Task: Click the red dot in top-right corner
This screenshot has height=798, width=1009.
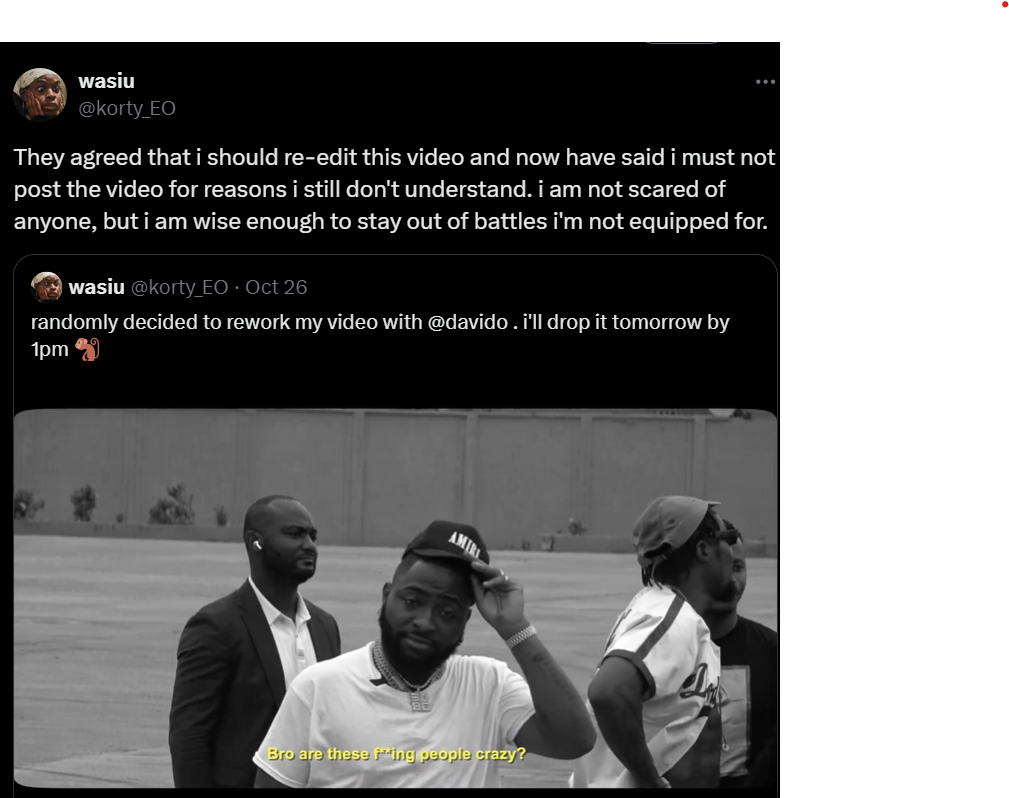Action: tap(1004, 5)
